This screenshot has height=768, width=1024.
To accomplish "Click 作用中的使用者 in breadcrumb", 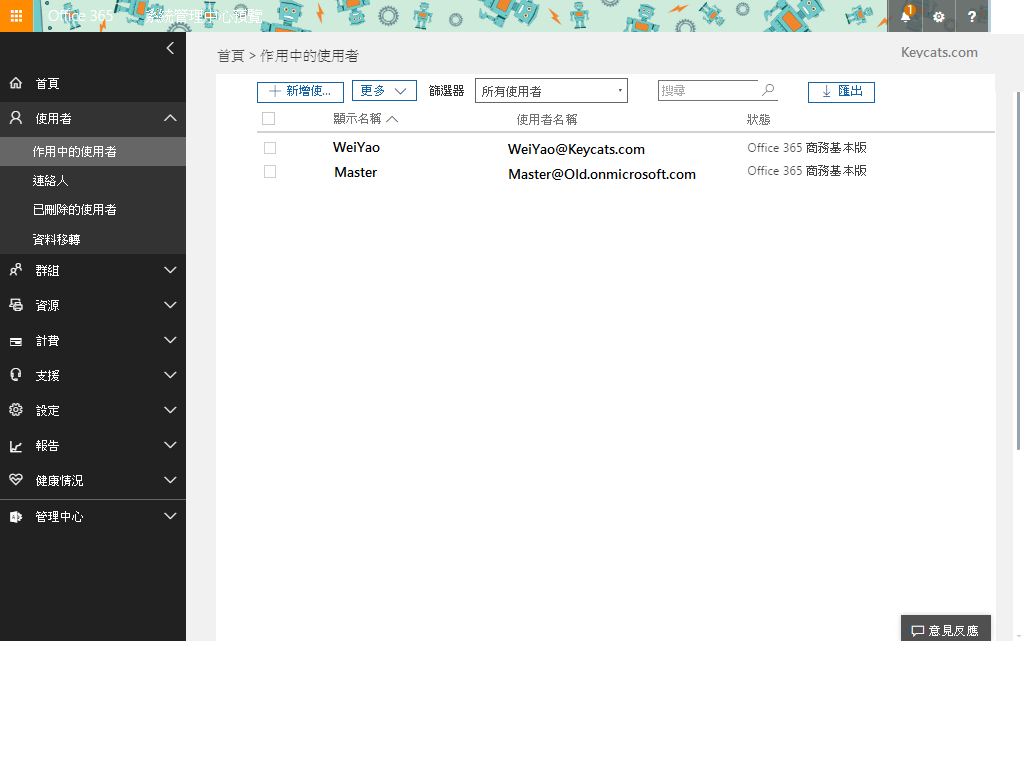I will (309, 56).
